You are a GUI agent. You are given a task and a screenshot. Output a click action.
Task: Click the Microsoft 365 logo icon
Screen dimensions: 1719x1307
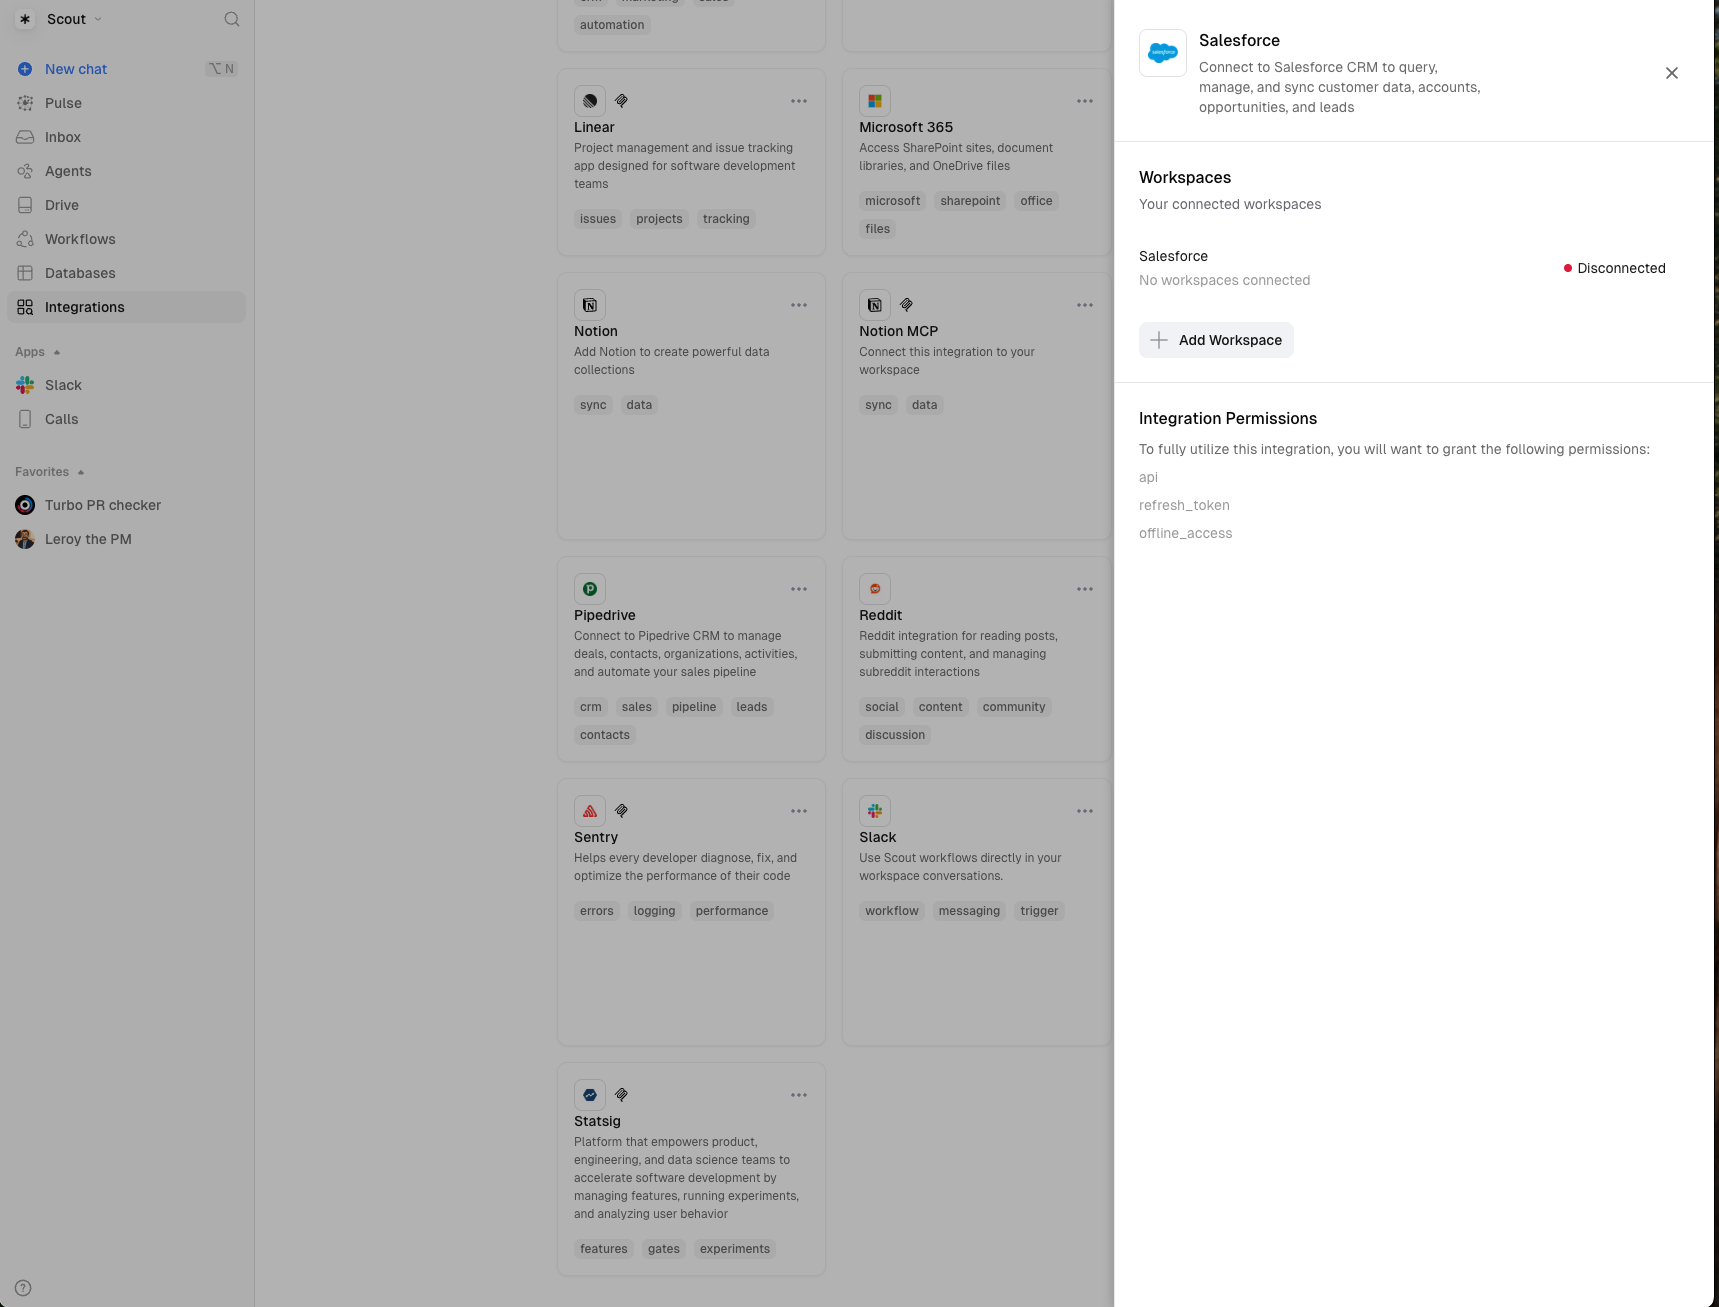(875, 101)
